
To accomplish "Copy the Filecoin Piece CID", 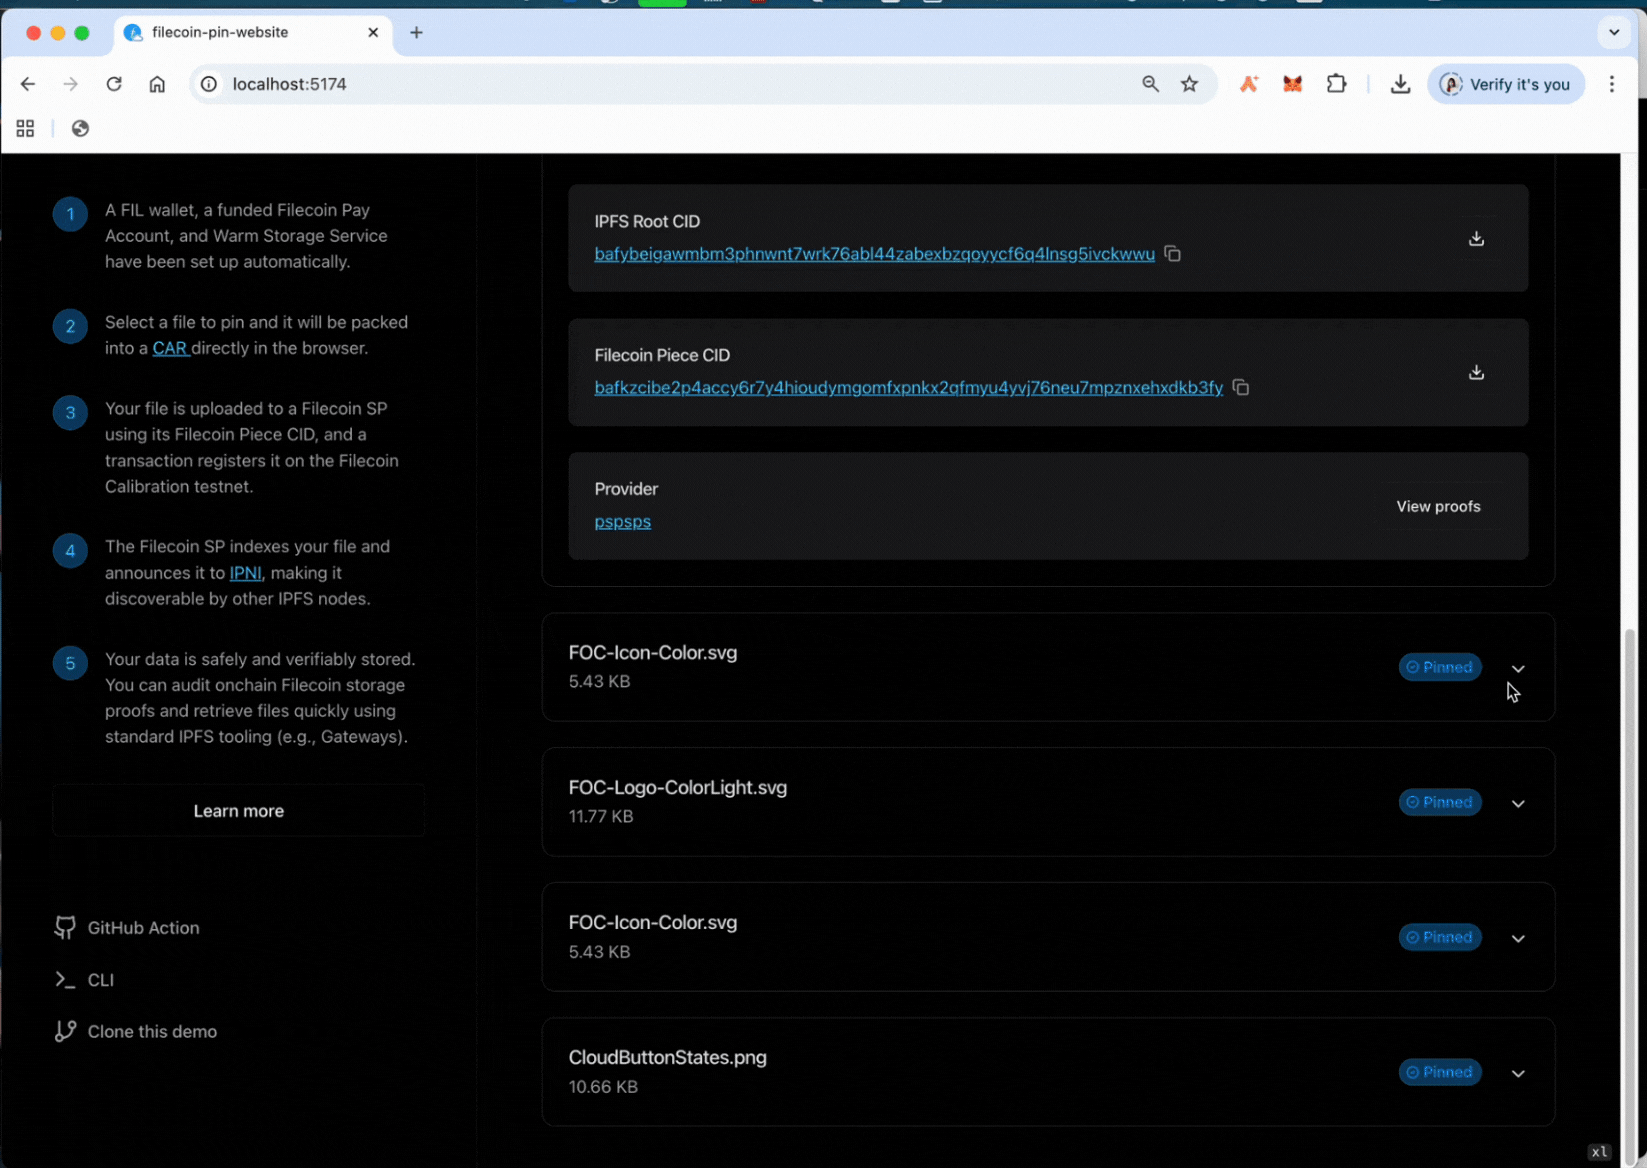I will (x=1240, y=388).
